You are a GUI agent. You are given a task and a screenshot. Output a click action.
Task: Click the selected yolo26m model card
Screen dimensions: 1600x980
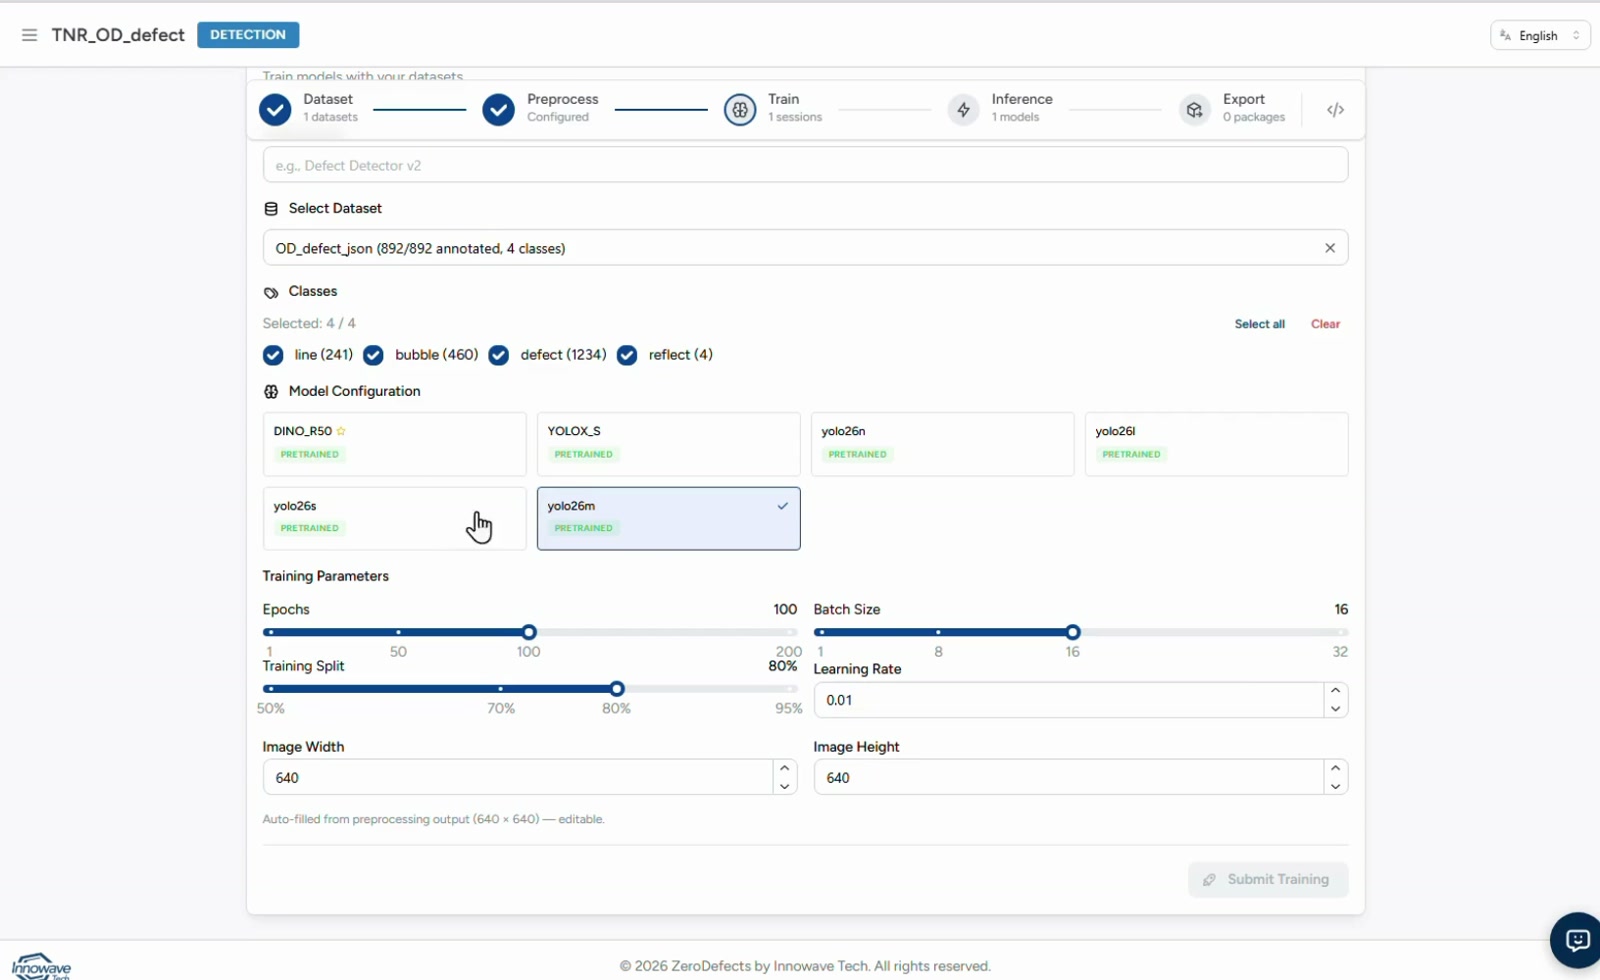[x=668, y=518]
